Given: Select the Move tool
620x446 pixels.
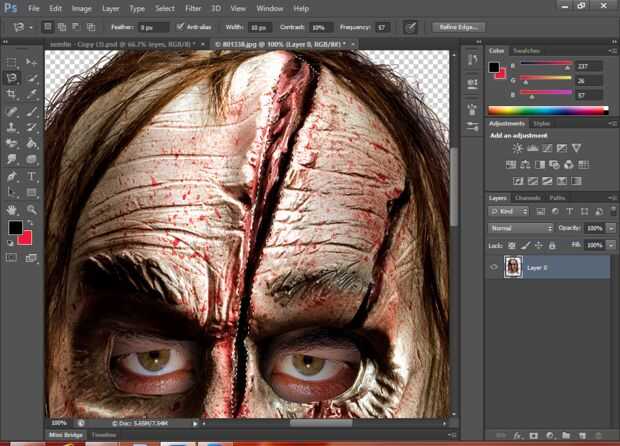Looking at the screenshot, I should point(32,62).
